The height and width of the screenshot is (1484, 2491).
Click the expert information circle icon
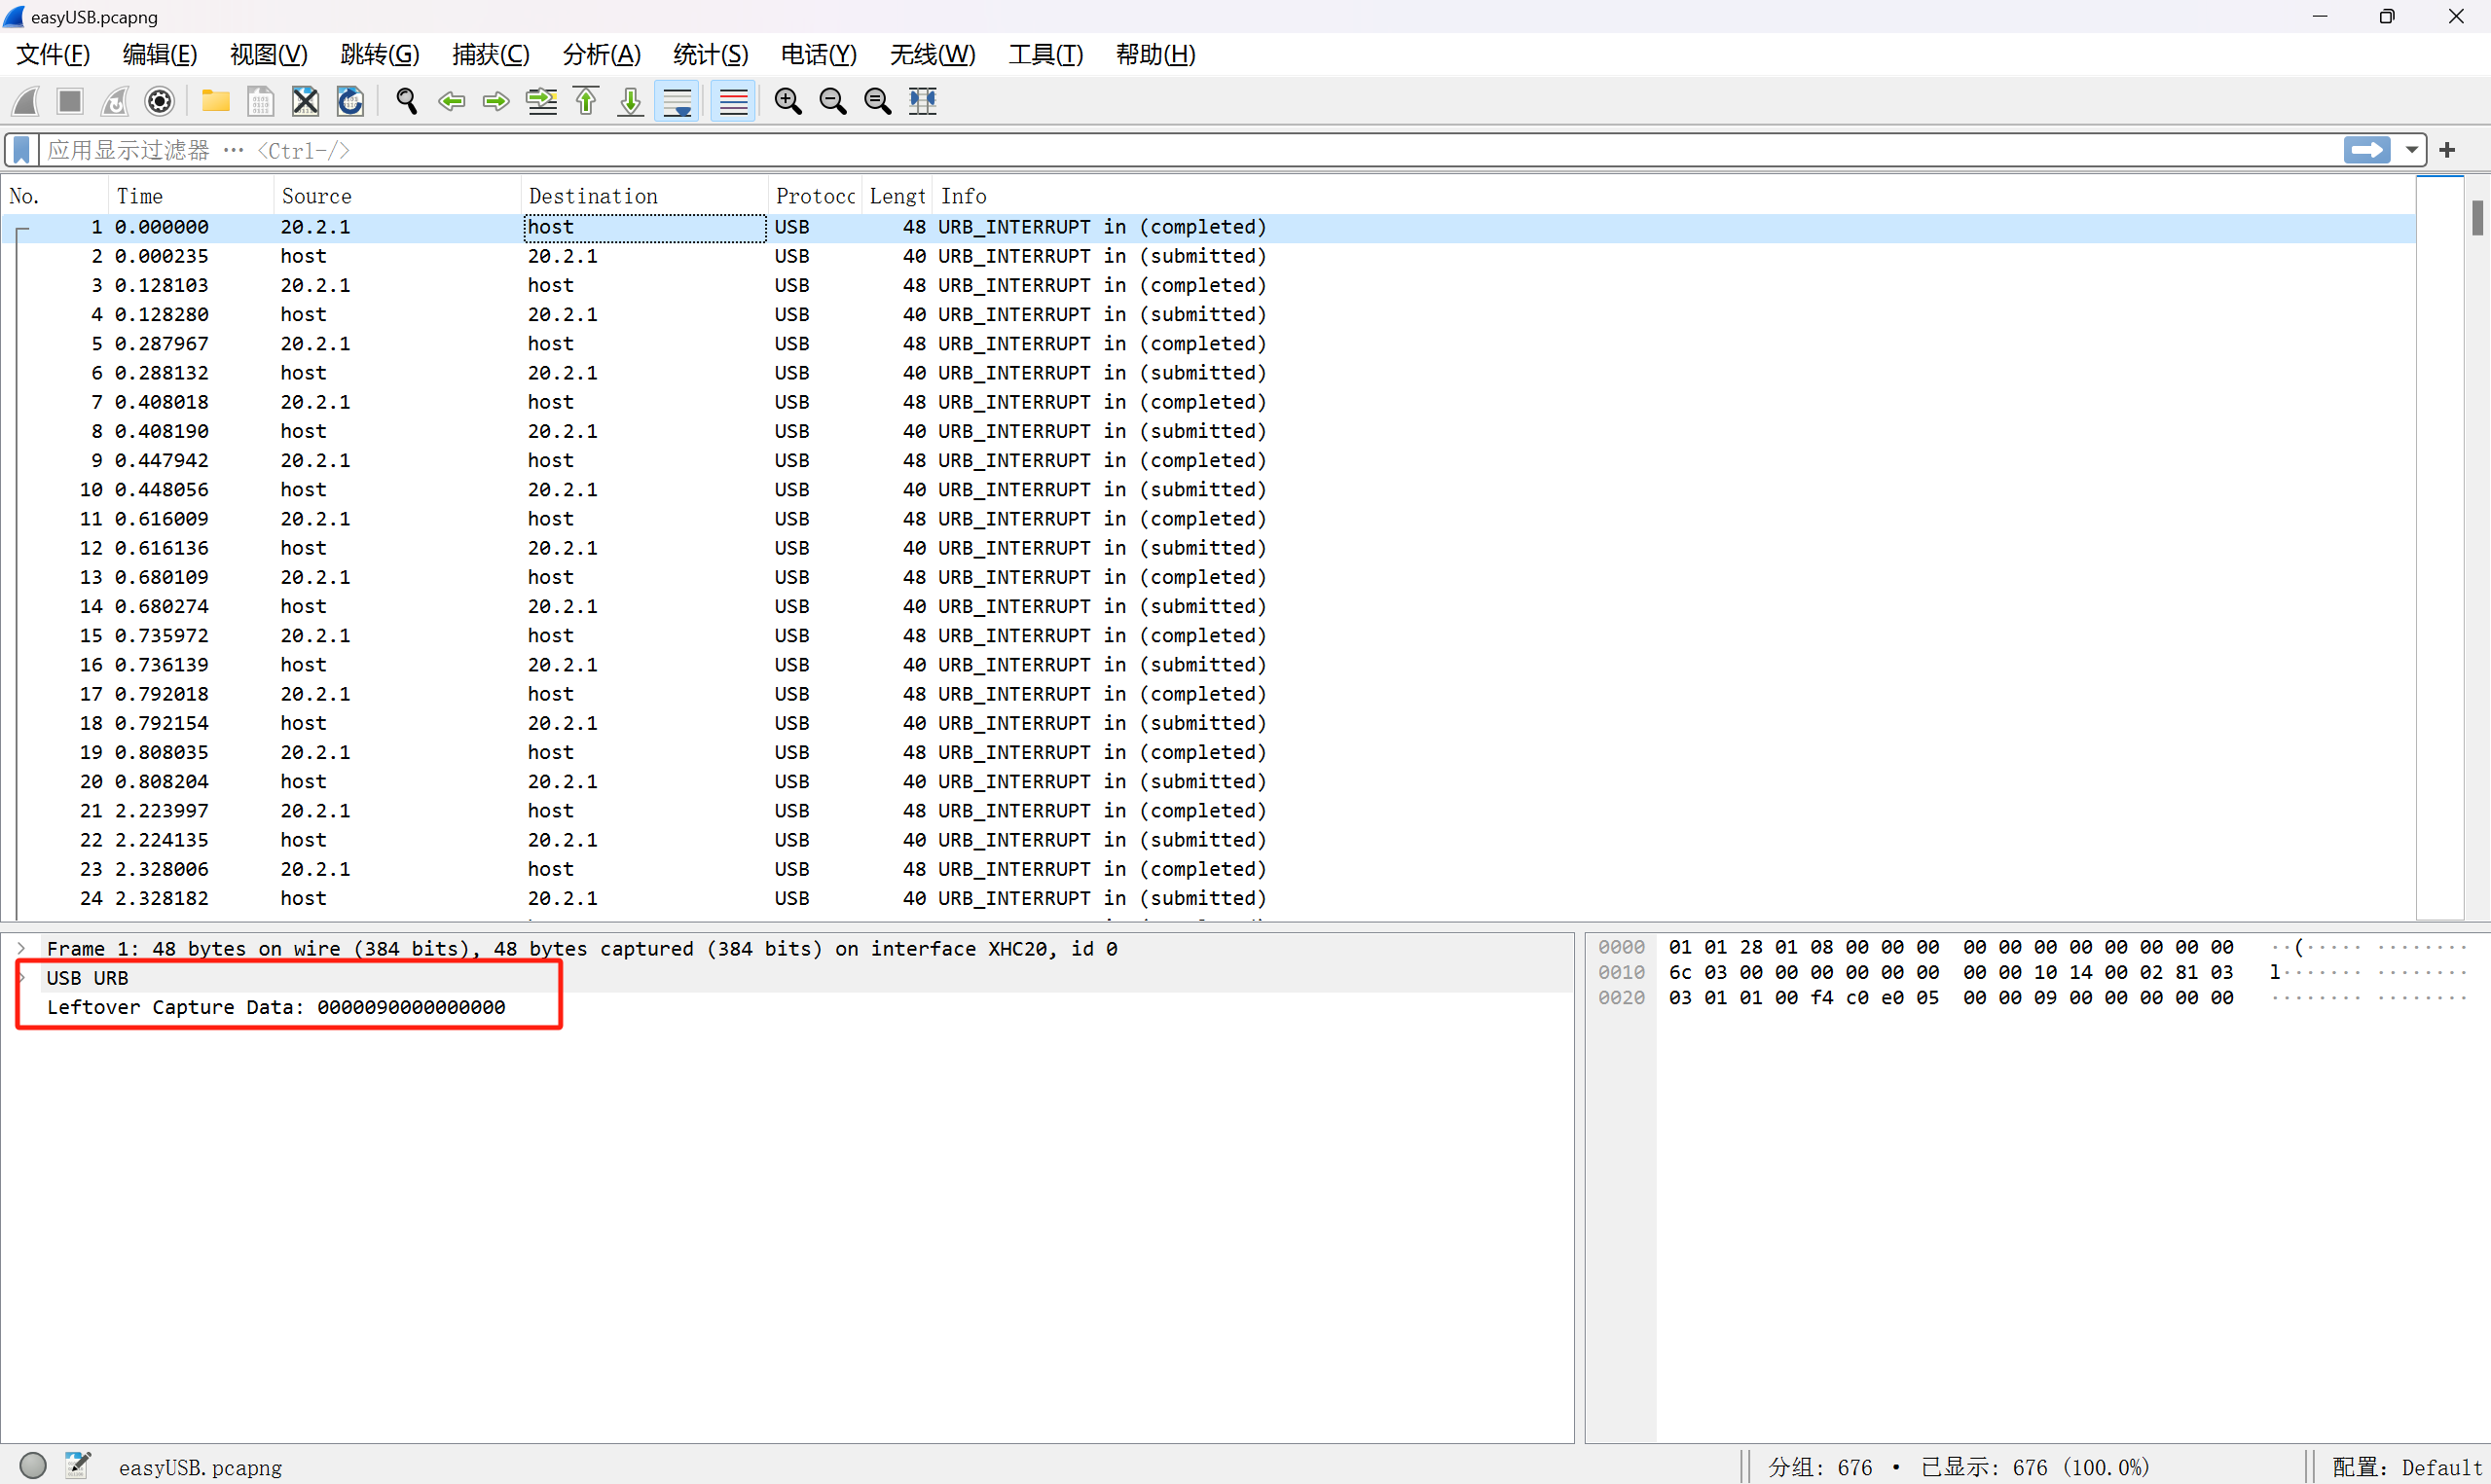pos(33,1465)
